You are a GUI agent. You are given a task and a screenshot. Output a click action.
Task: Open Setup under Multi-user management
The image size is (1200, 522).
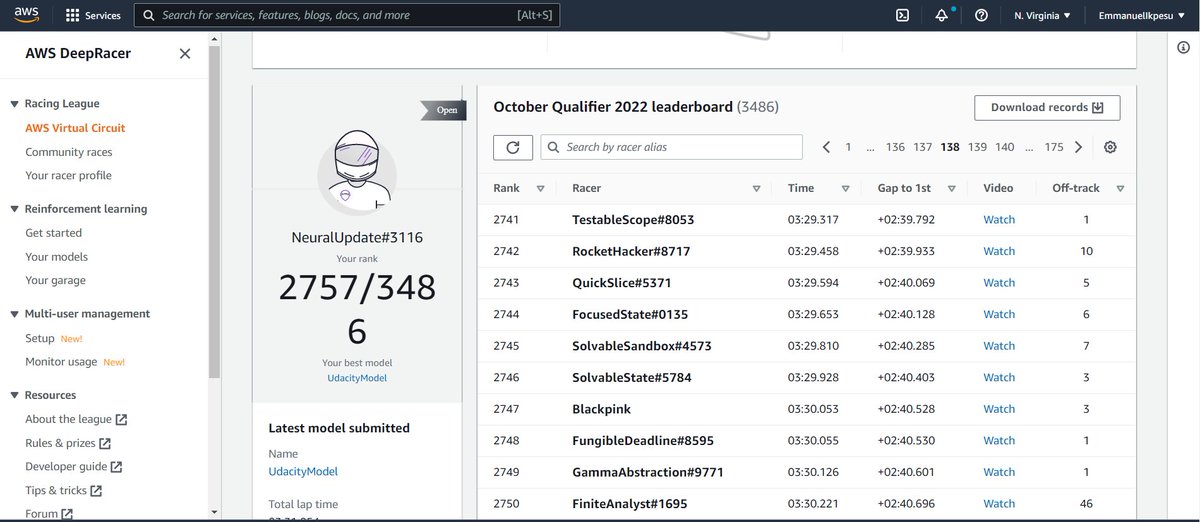point(40,338)
